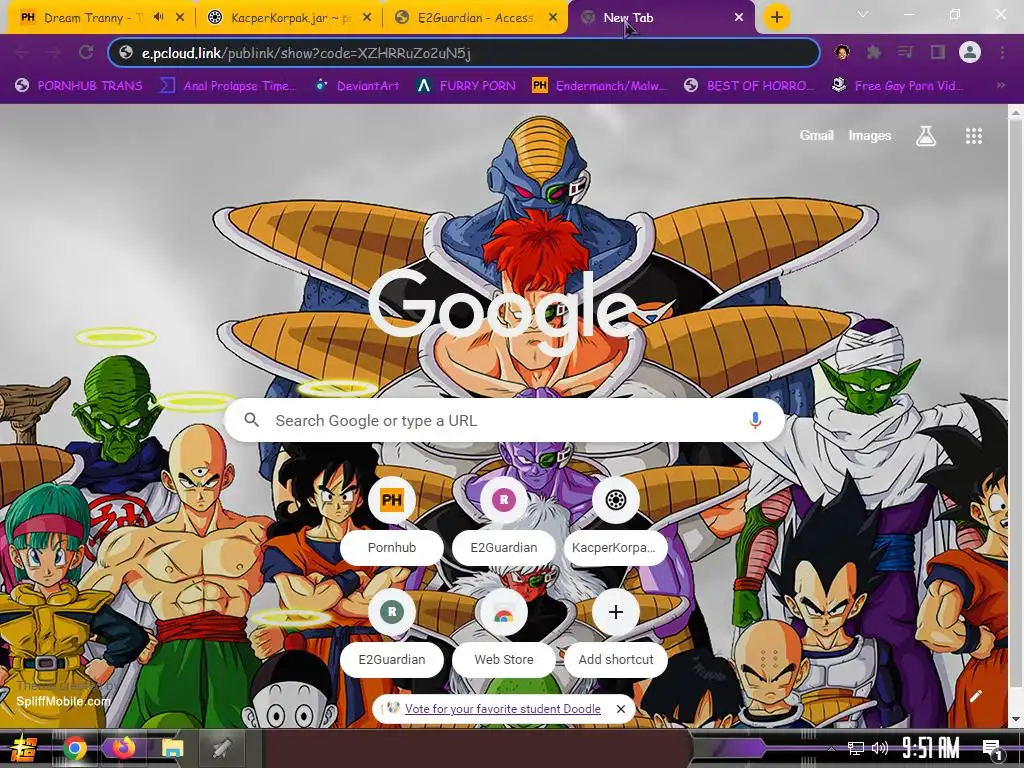Go back with the back arrow
Screen dimensions: 1024x768
tap(22, 53)
